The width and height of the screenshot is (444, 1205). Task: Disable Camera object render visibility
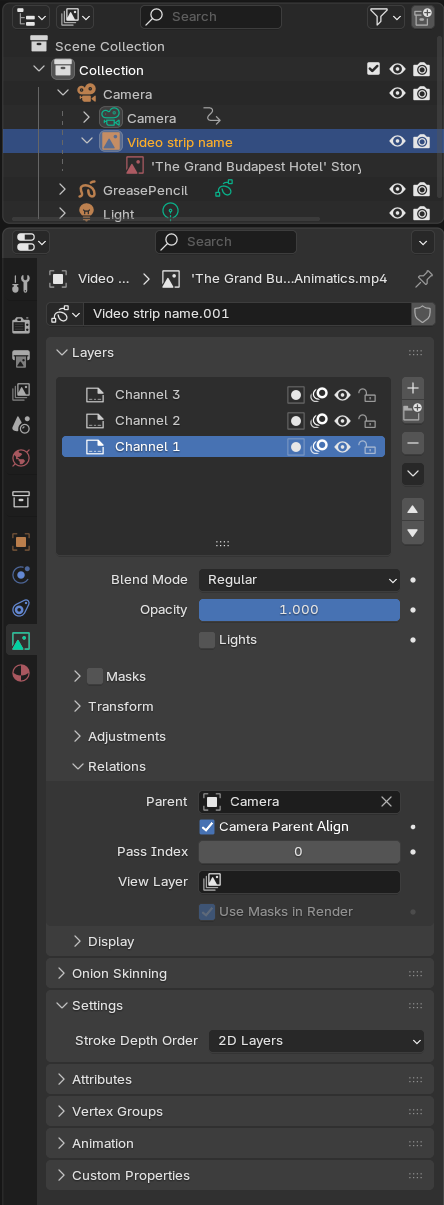(422, 93)
